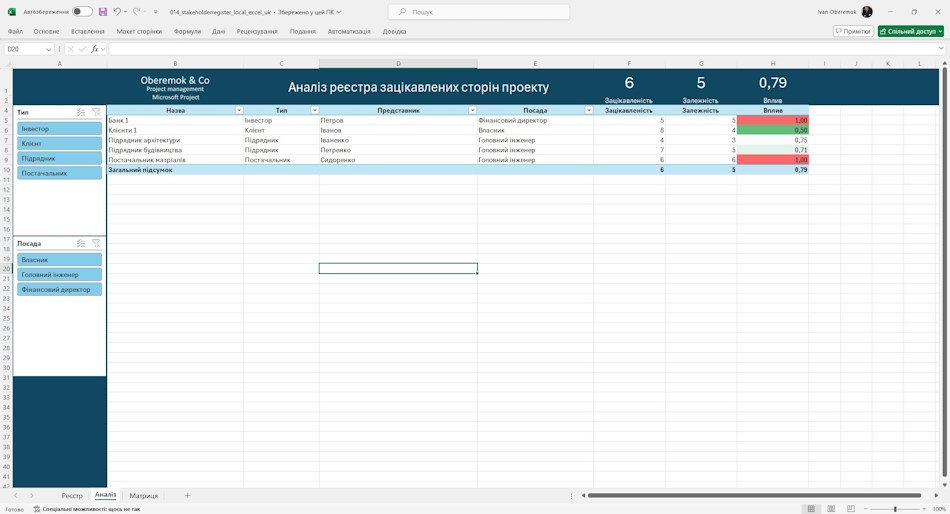Screen dimensions: 950x514
Task: Click the Примітки comments button
Action: [x=853, y=32]
